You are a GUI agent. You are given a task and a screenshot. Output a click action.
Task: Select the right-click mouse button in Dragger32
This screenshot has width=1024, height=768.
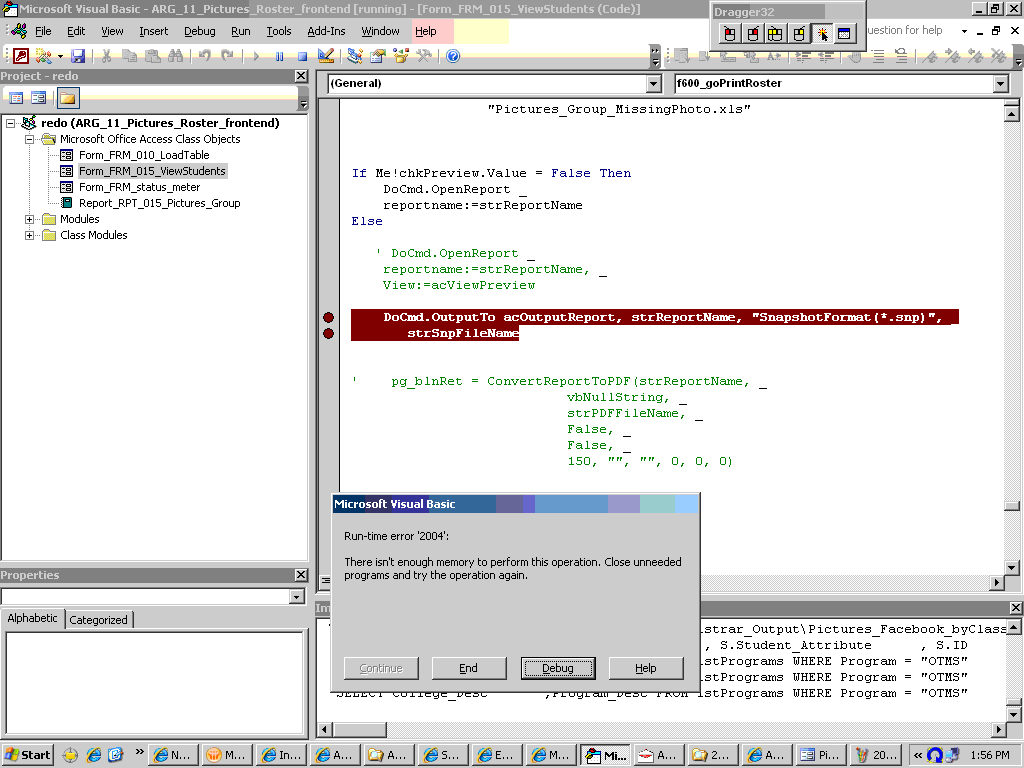click(x=752, y=33)
